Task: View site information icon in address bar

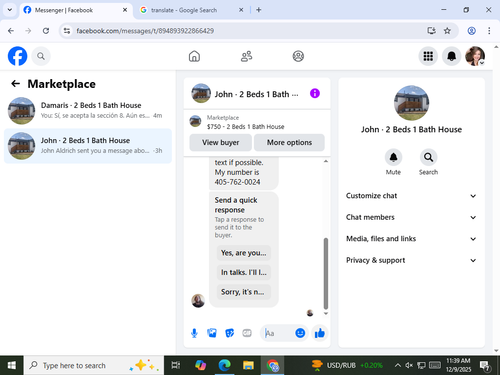Action: coord(67,31)
